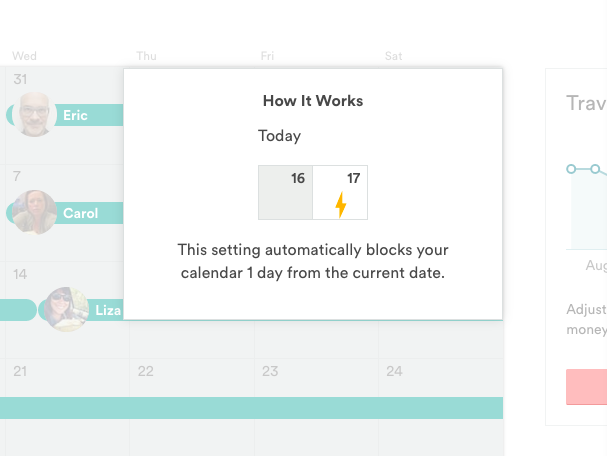Click the first data point on the chart
This screenshot has width=607, height=456.
click(x=571, y=169)
